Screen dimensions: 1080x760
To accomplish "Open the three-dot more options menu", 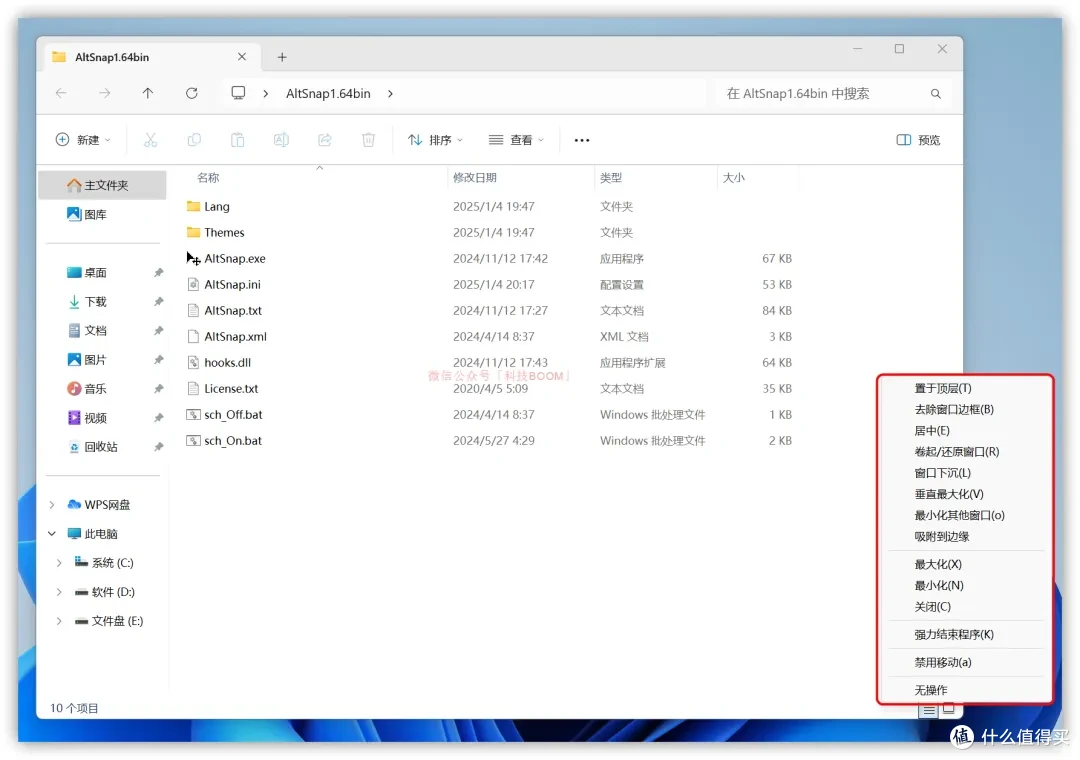I will pos(582,141).
